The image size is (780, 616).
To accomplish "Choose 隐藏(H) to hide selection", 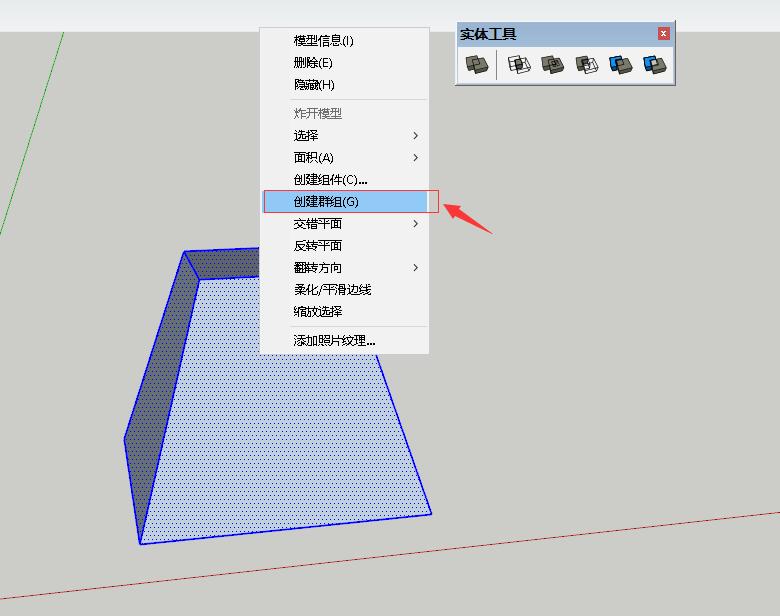I will pos(314,85).
